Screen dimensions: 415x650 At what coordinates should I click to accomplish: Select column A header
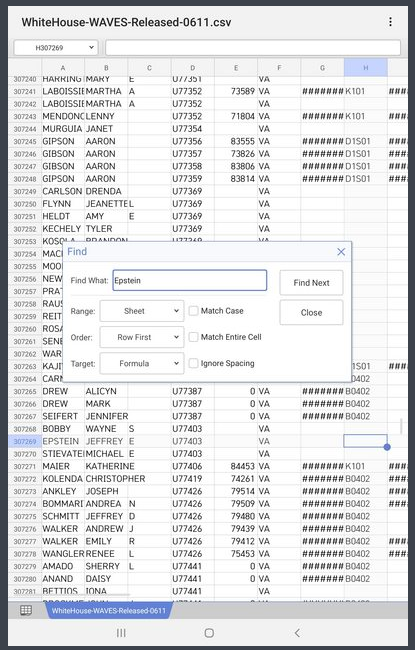point(63,68)
